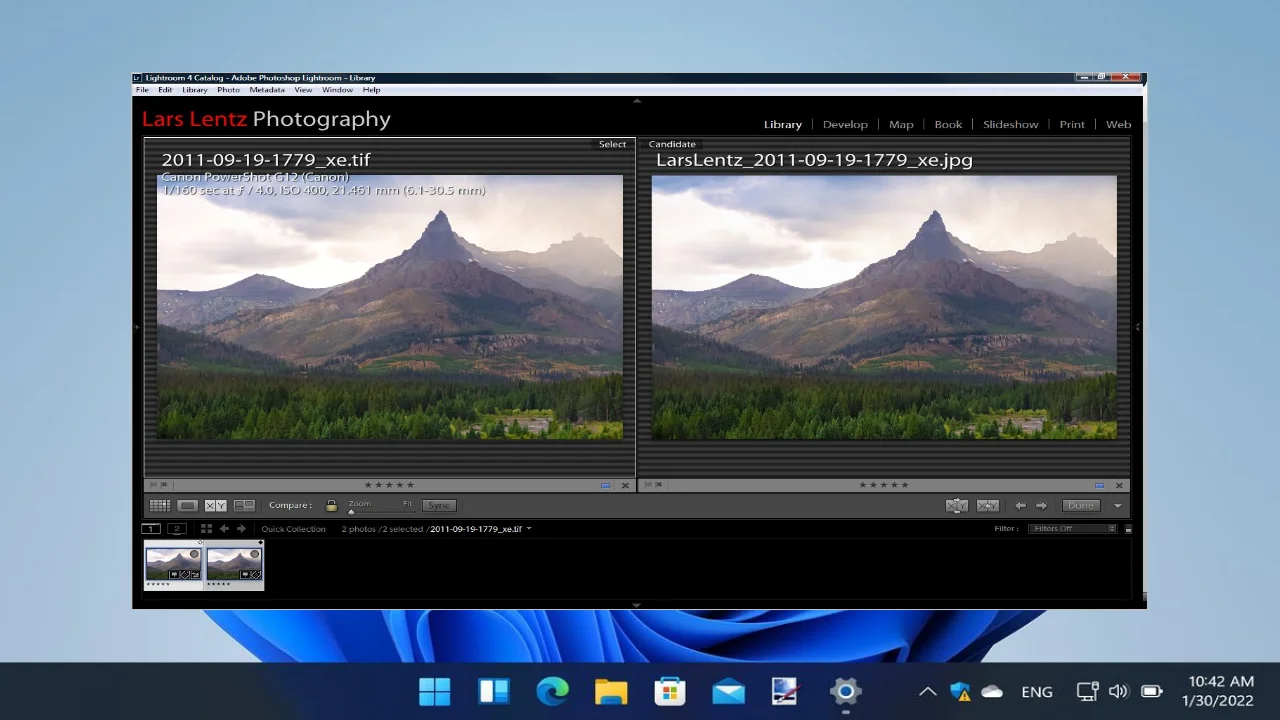The width and height of the screenshot is (1280, 720).
Task: Open the Mail app from the taskbar
Action: 728,691
